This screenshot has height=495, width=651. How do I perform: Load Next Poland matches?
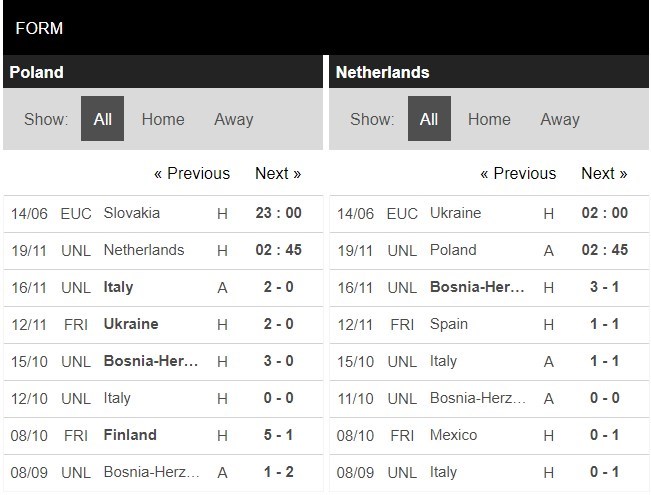[278, 173]
